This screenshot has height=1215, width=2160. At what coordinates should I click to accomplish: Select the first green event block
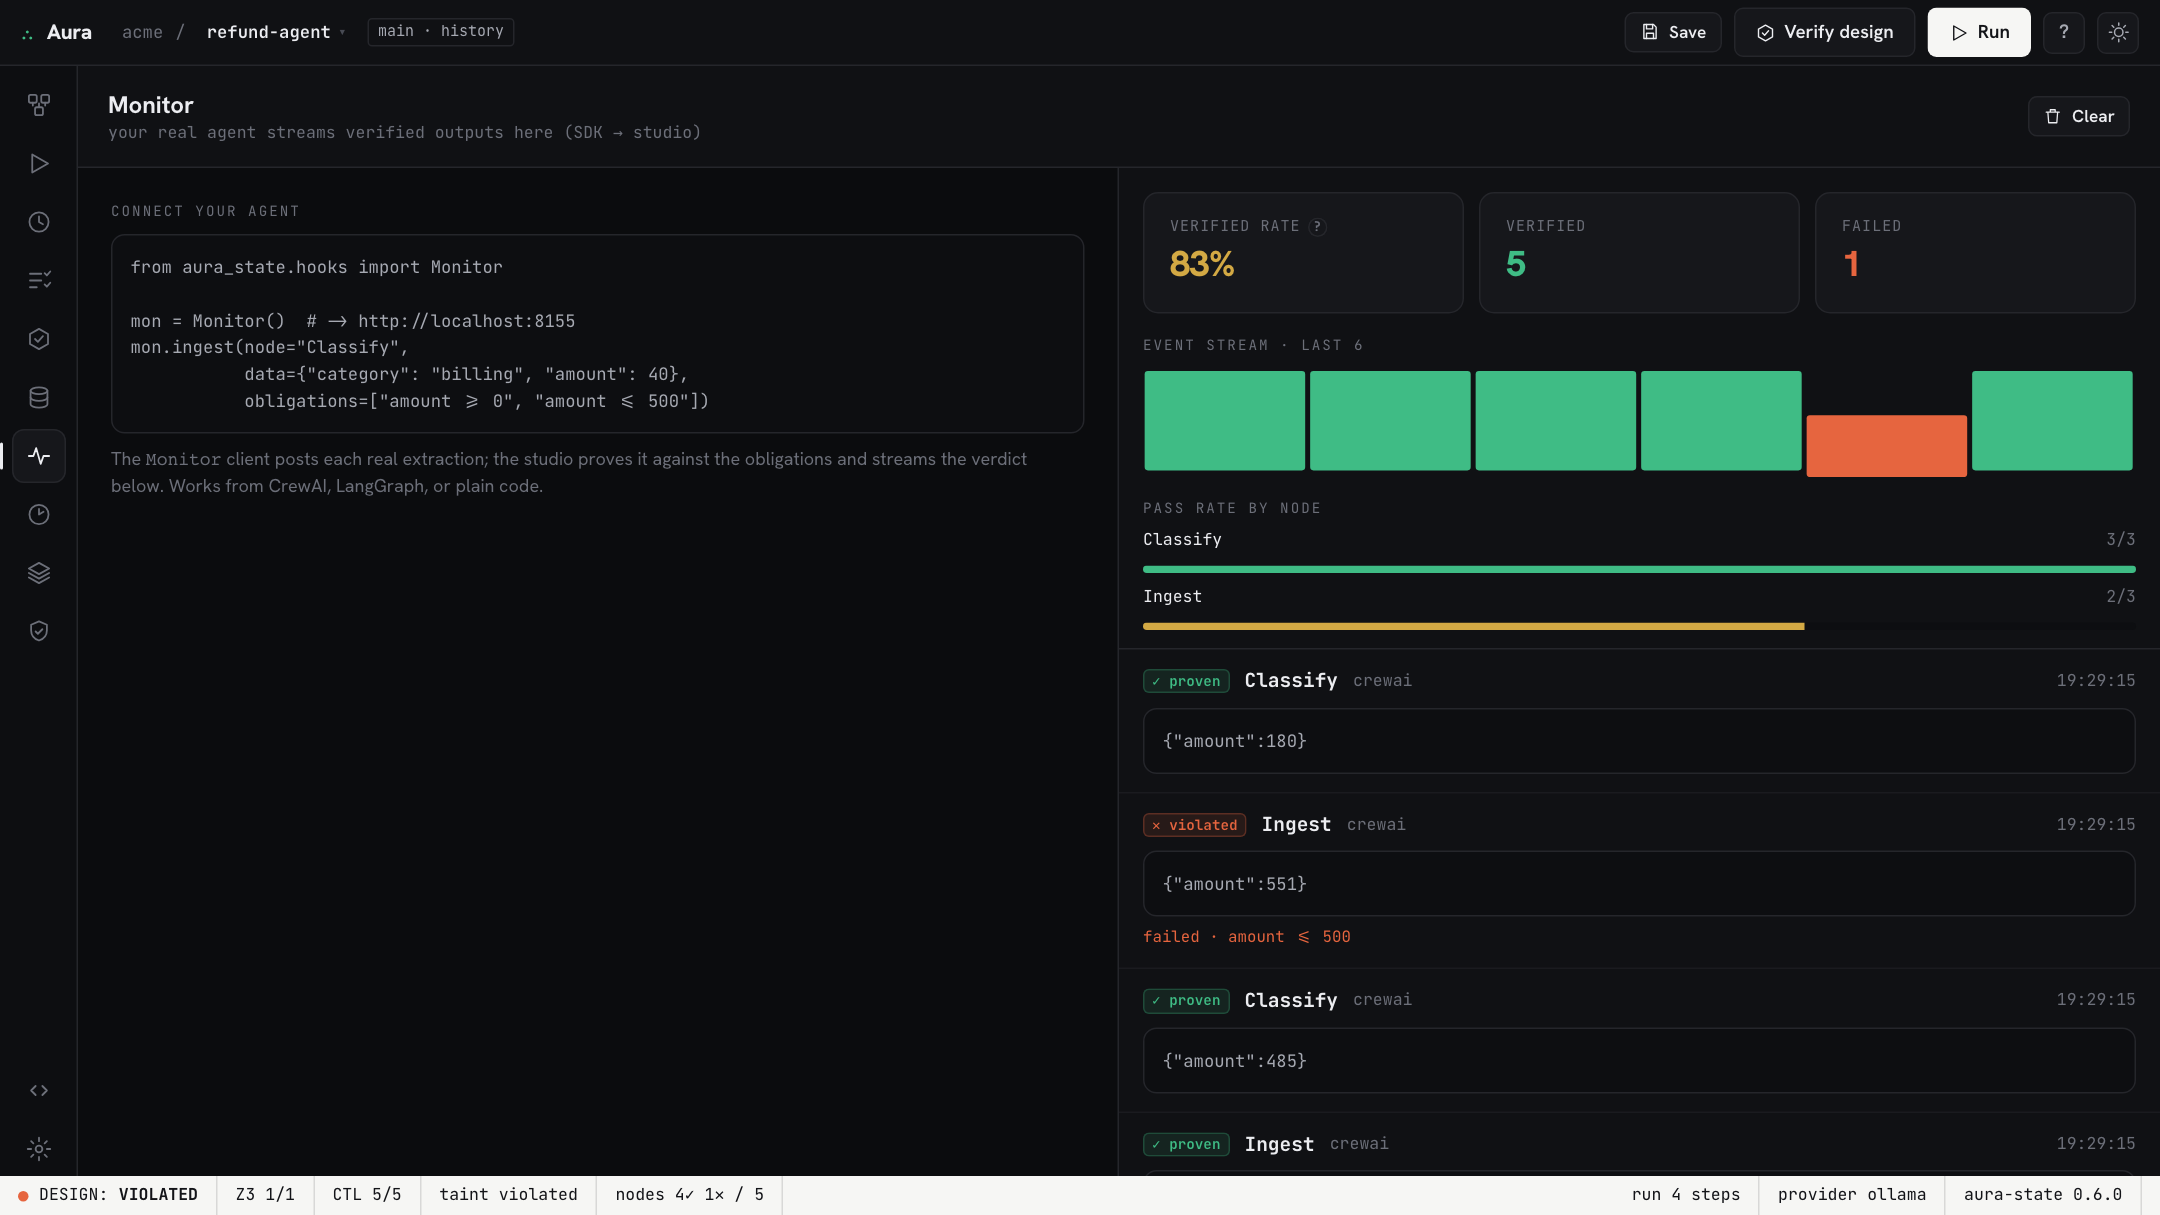1224,420
